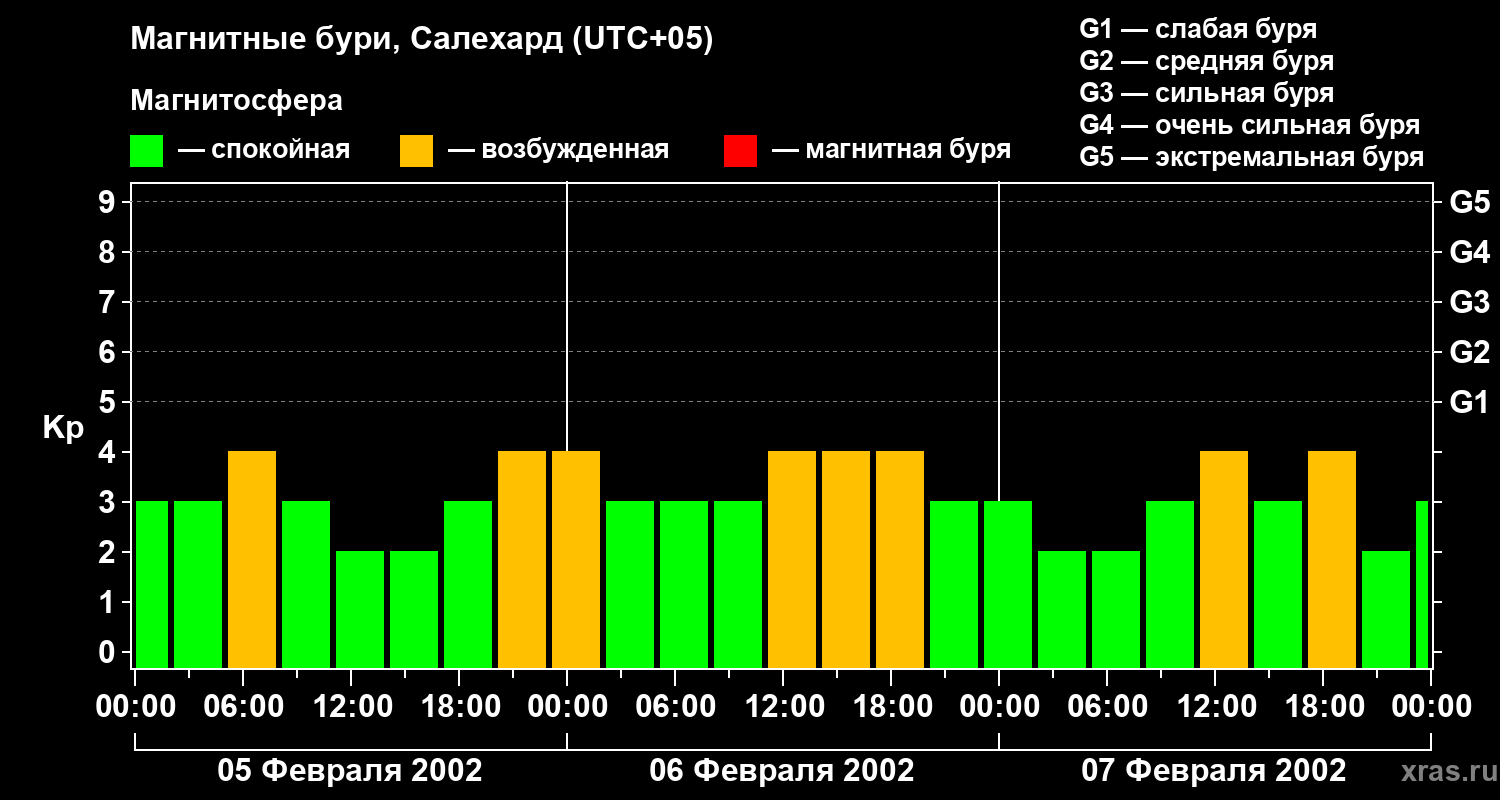Click the date label '05 Февраля 2002'

[350, 771]
